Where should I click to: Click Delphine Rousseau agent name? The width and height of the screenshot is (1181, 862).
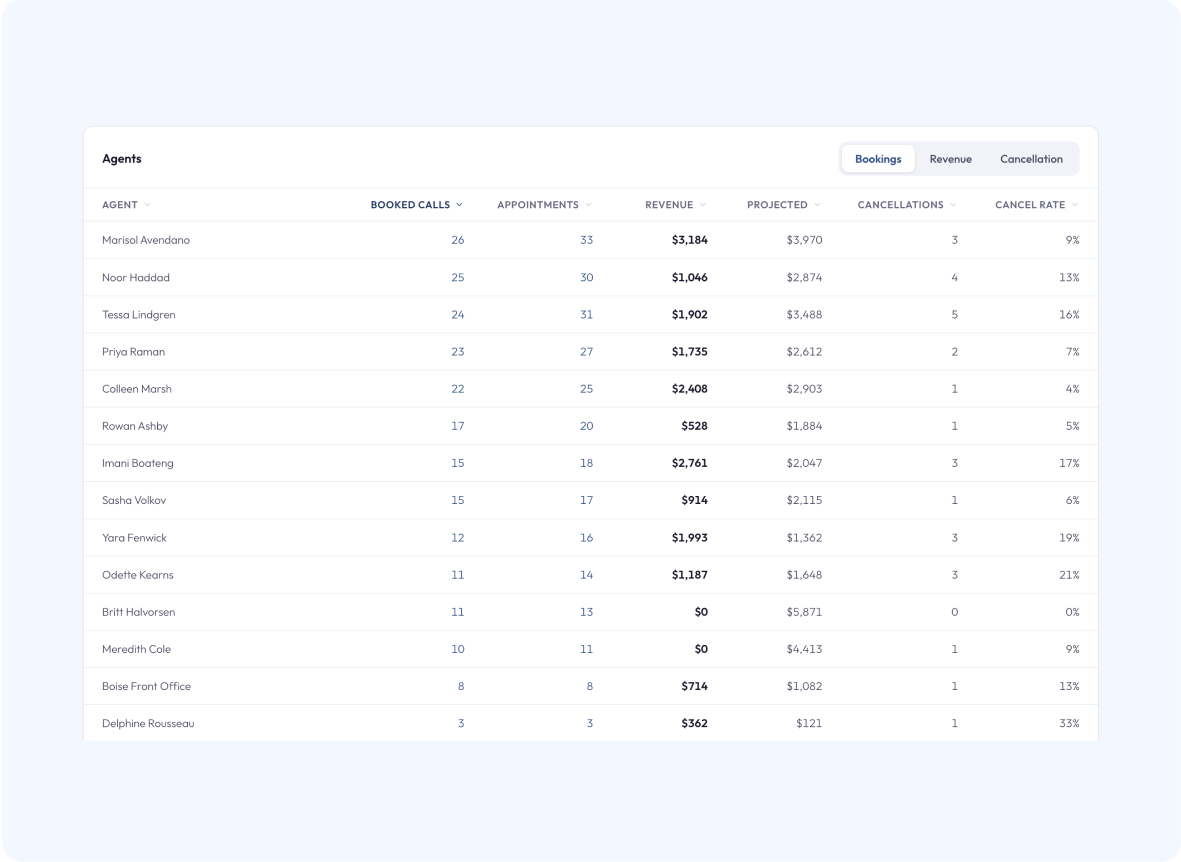point(148,723)
